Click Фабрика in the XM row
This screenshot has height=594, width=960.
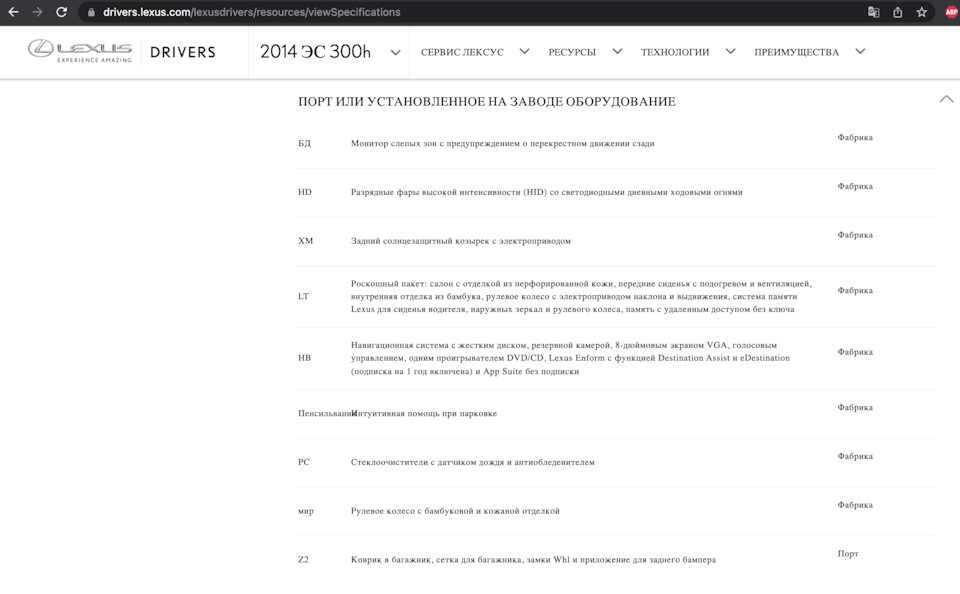(x=855, y=235)
